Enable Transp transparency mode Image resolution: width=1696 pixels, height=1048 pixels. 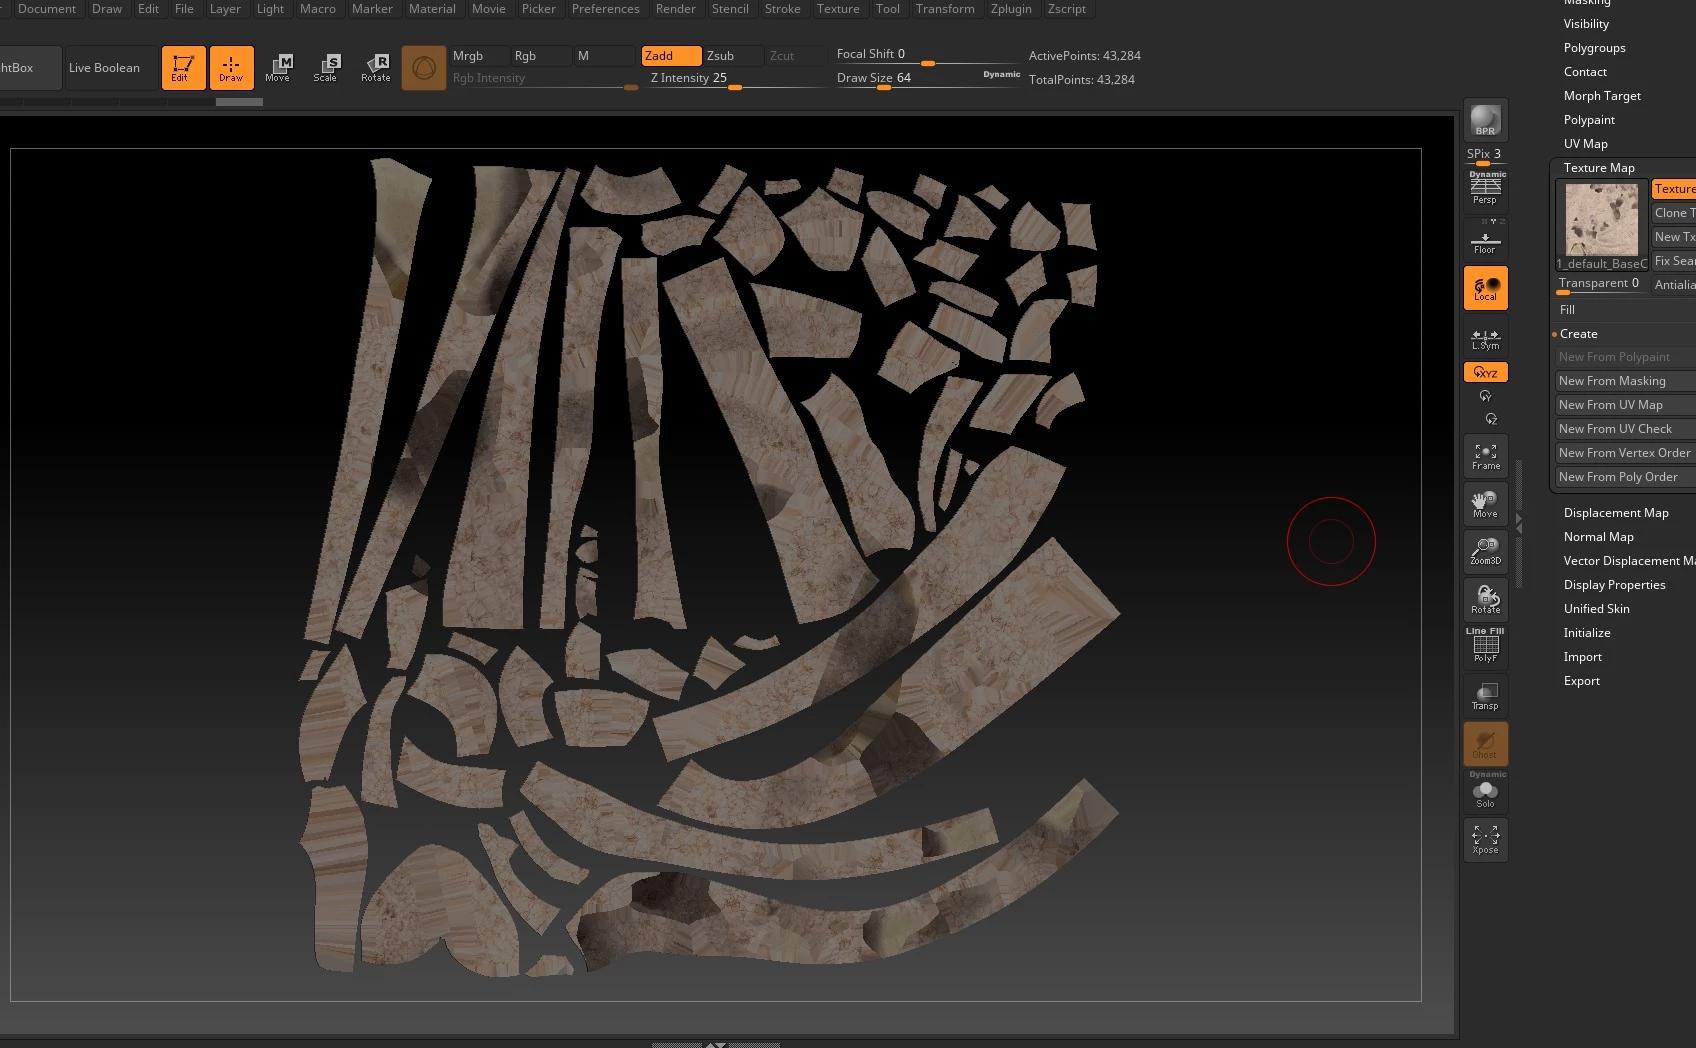pos(1485,696)
